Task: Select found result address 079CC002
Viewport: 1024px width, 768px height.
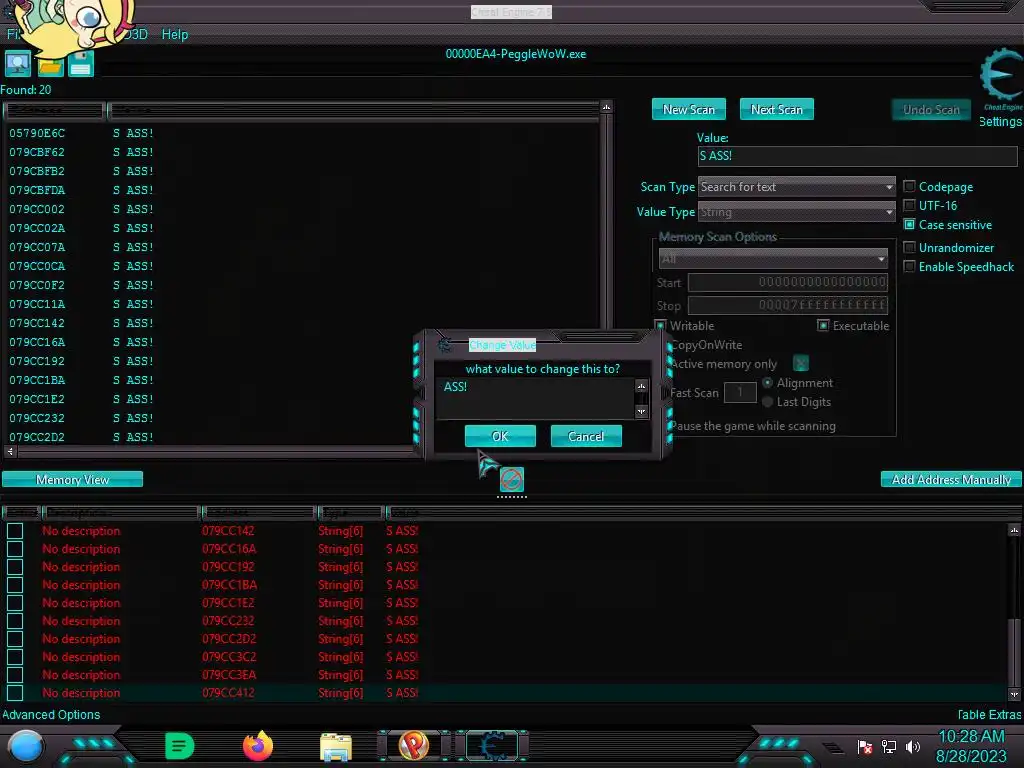Action: [37, 209]
